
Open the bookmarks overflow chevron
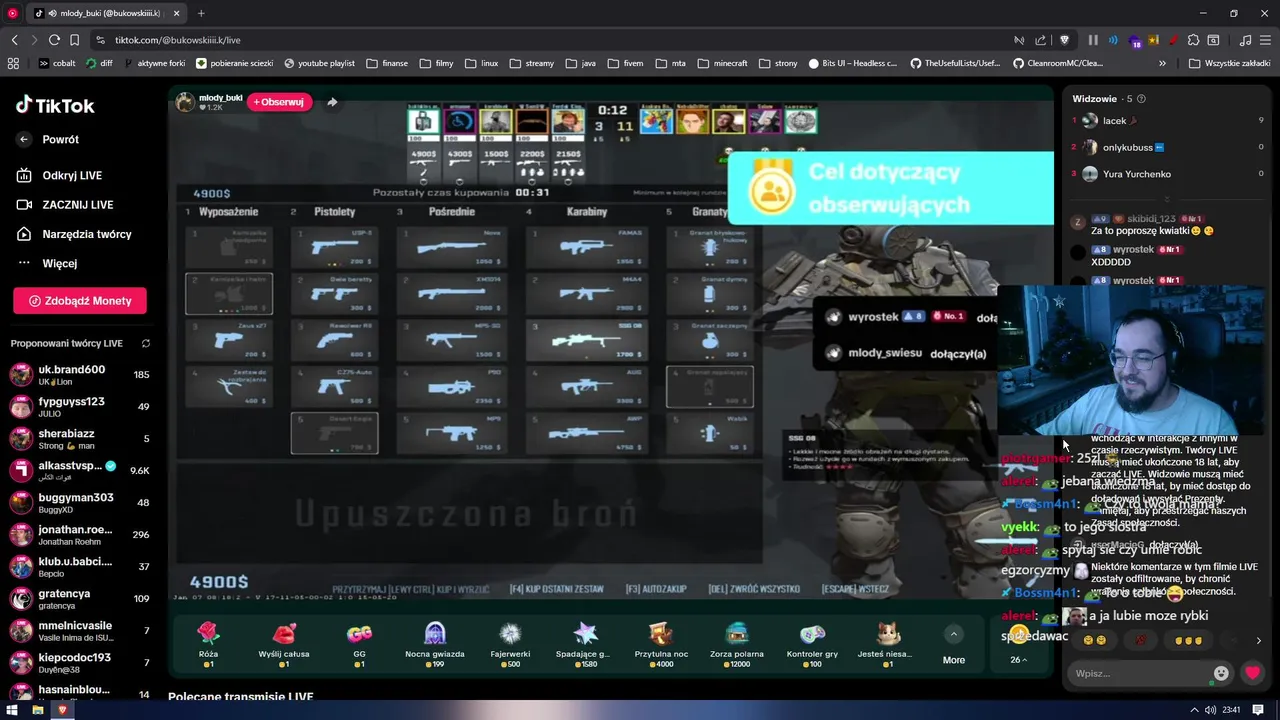(1162, 63)
